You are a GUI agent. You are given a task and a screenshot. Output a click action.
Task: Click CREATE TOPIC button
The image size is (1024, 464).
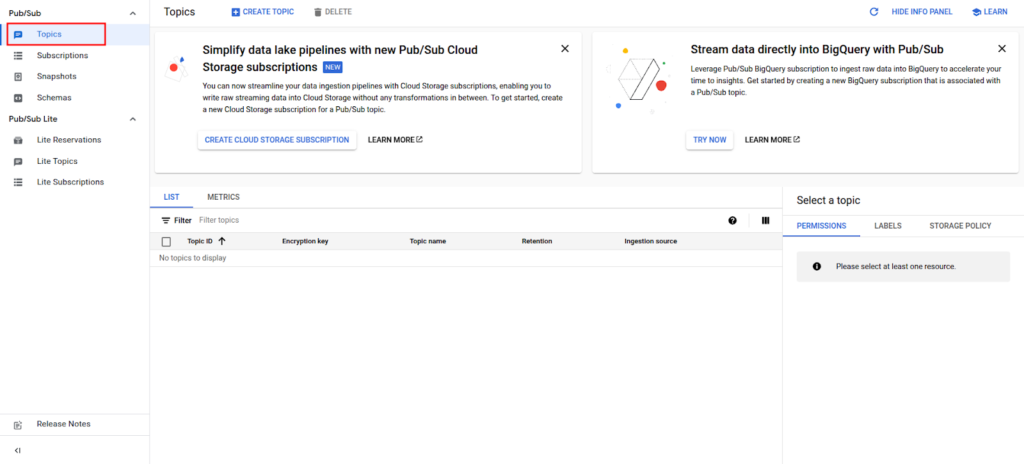(x=263, y=12)
